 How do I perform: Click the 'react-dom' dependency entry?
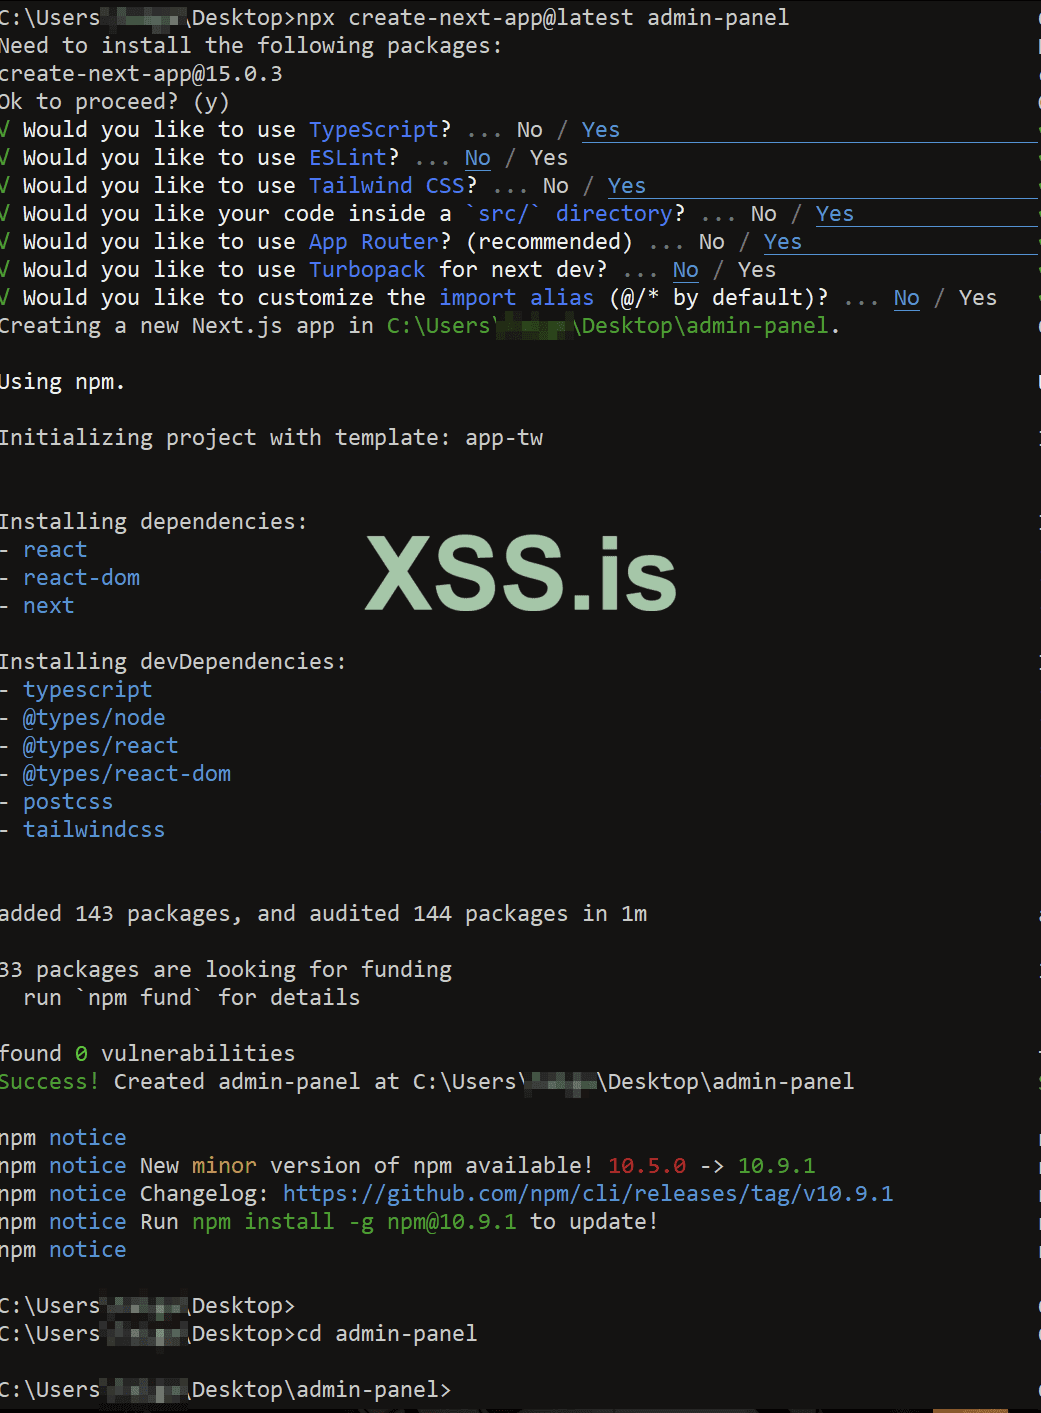point(81,578)
